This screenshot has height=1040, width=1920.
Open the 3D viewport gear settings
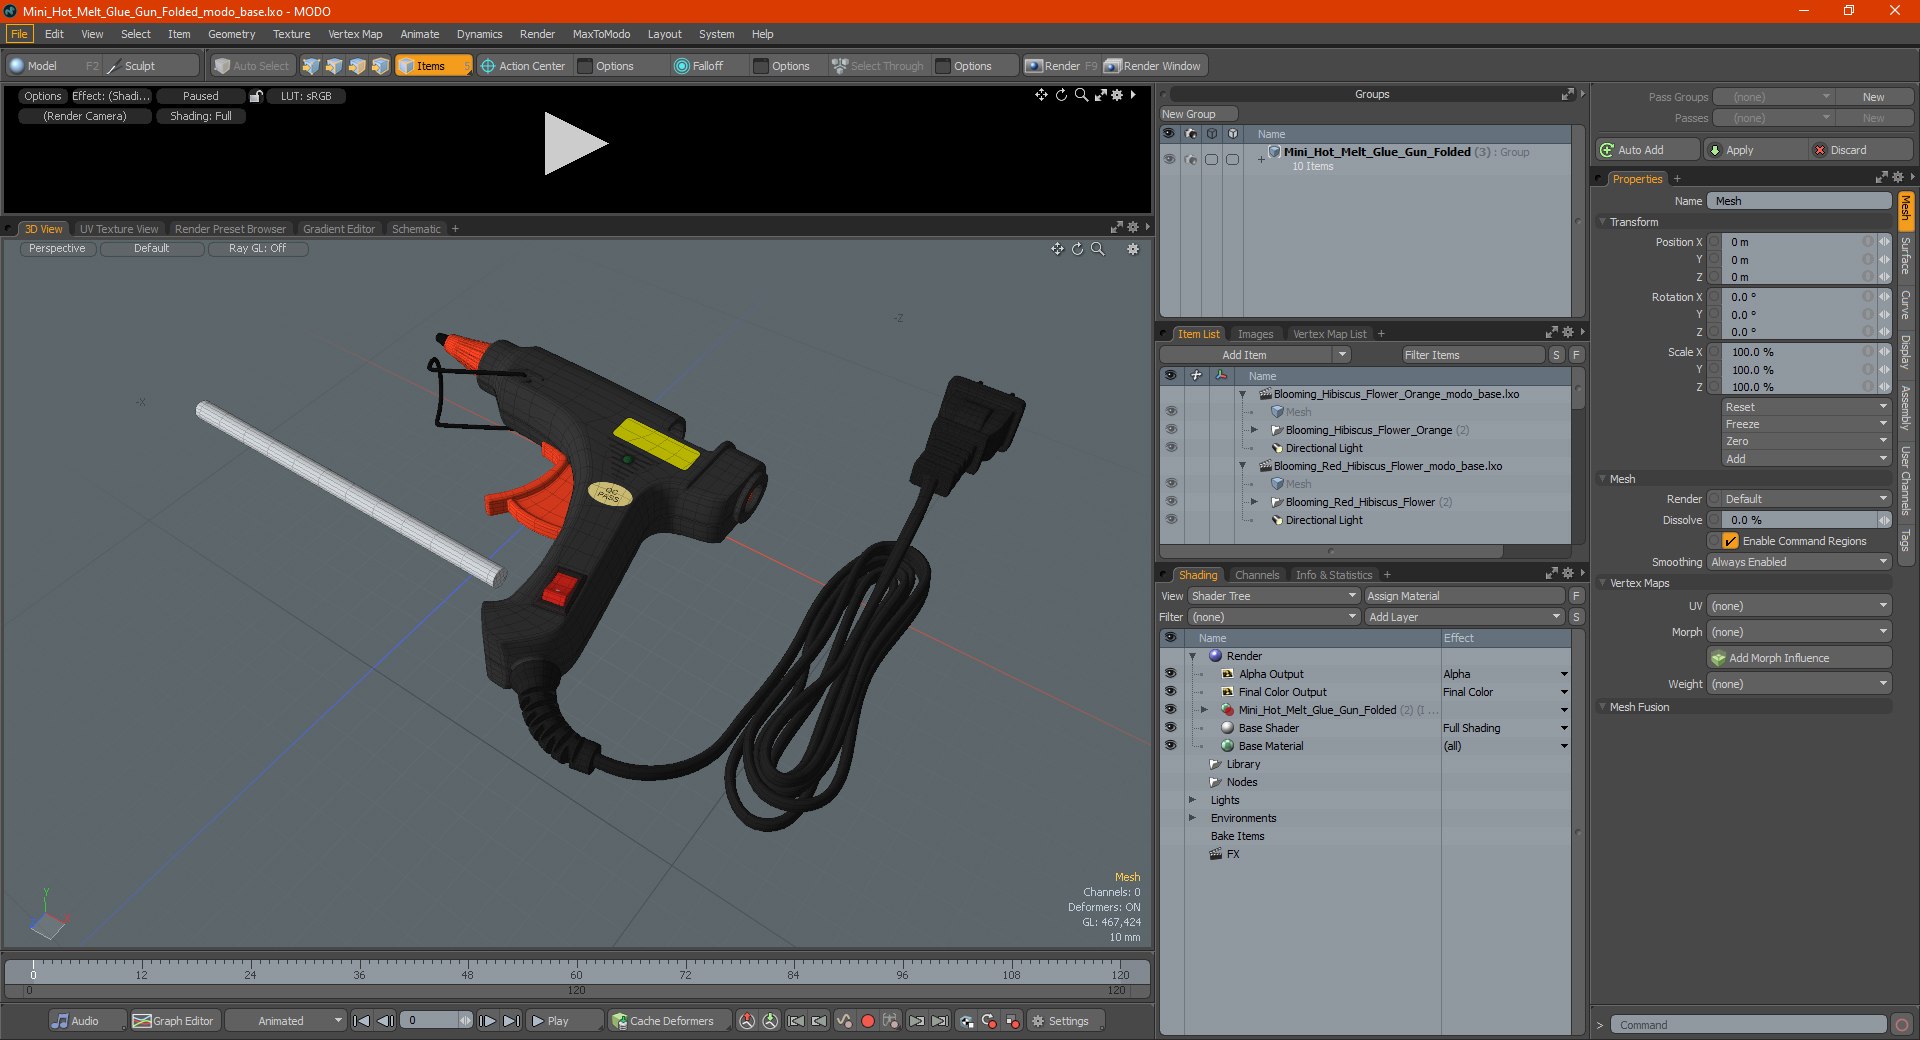pyautogui.click(x=1133, y=249)
